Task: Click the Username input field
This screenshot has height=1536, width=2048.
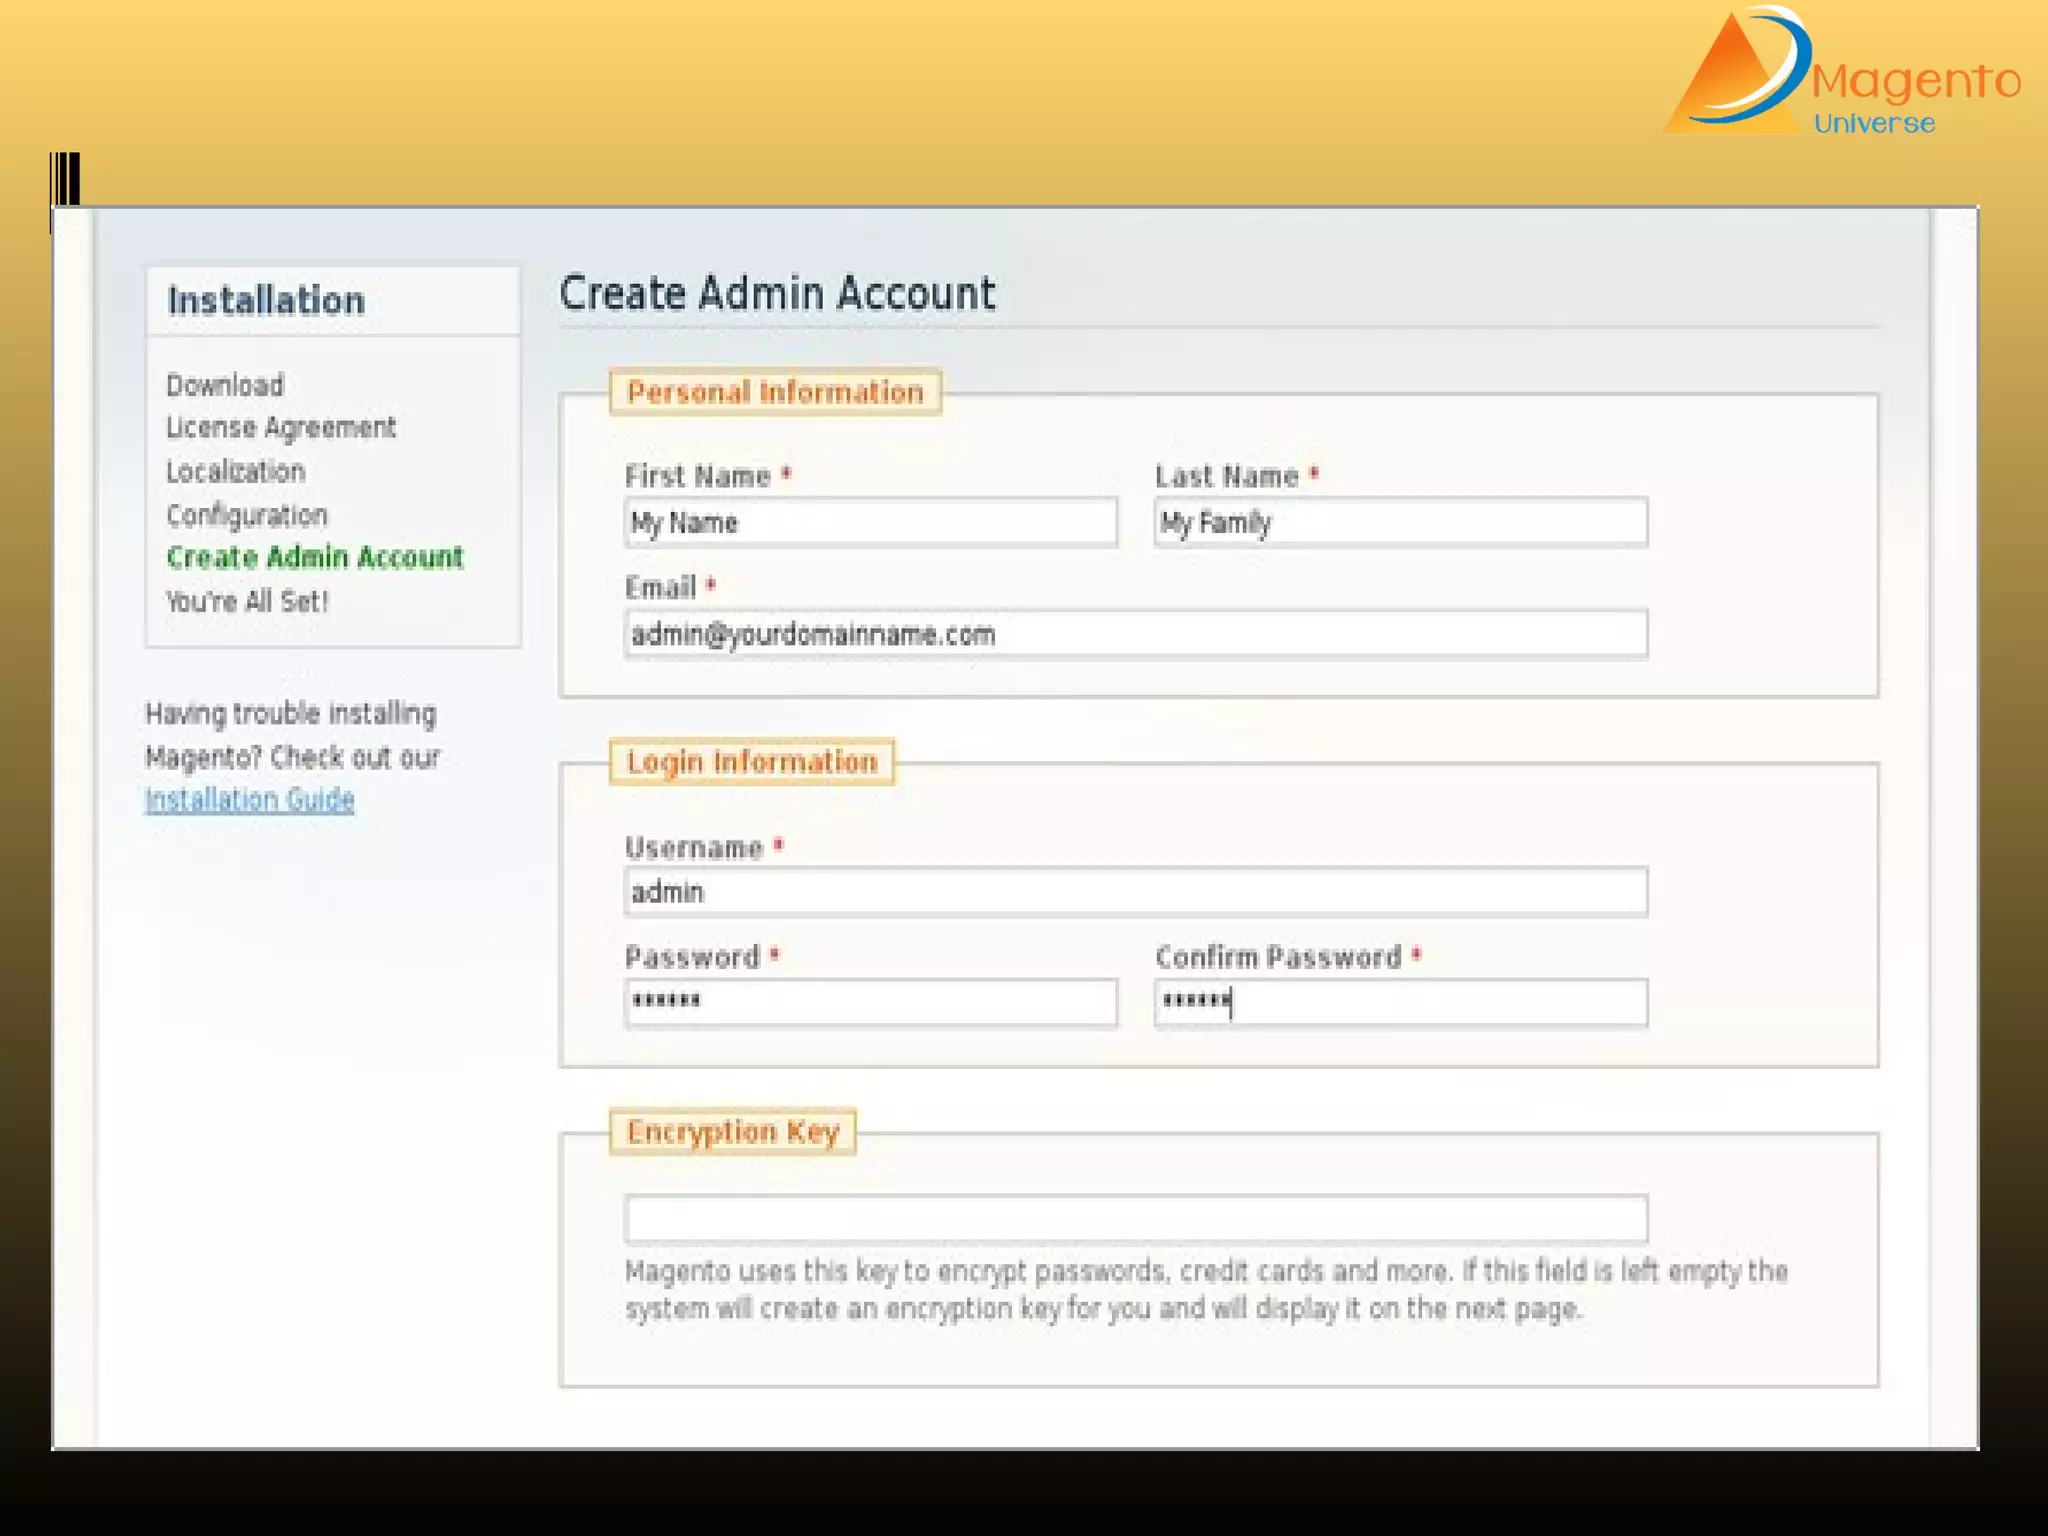Action: [1135, 892]
